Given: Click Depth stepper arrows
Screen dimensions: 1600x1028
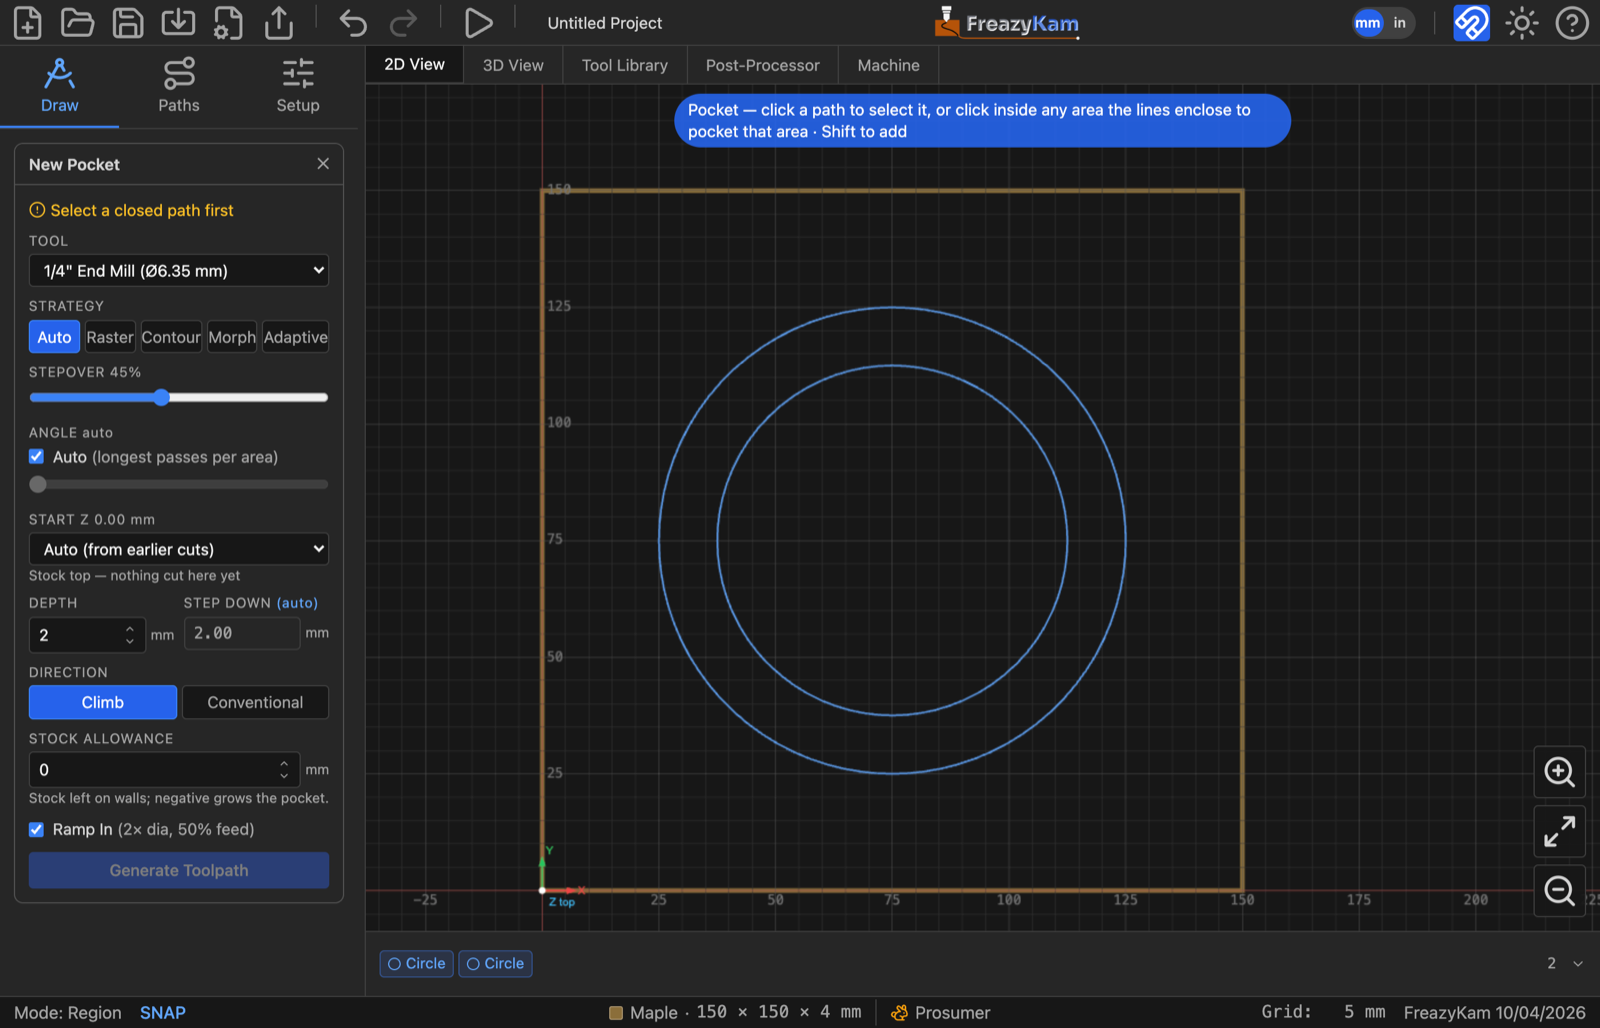Looking at the screenshot, I should pyautogui.click(x=130, y=635).
